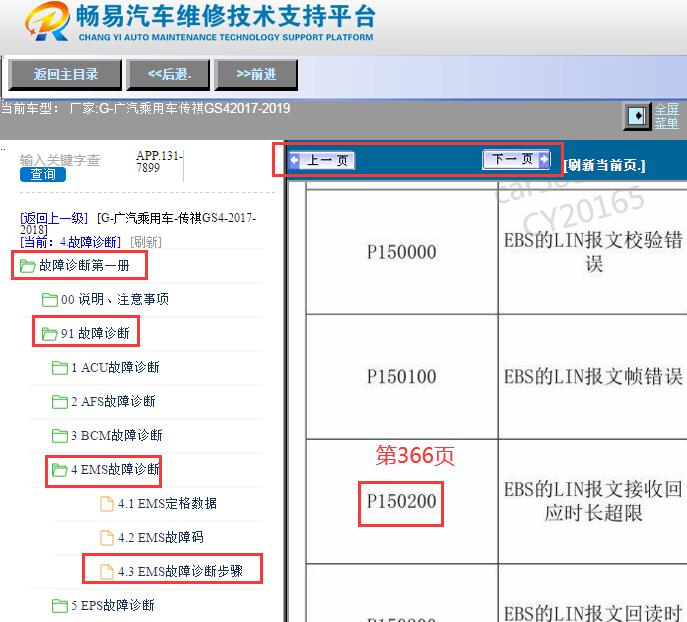Open 4.2 EMS故障码 page
This screenshot has height=622, width=687.
pyautogui.click(x=160, y=537)
